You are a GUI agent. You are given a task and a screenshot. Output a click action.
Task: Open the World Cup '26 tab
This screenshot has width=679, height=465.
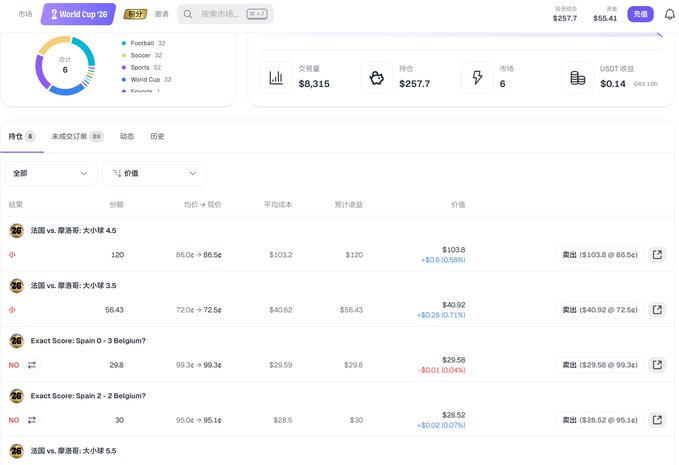click(x=78, y=14)
